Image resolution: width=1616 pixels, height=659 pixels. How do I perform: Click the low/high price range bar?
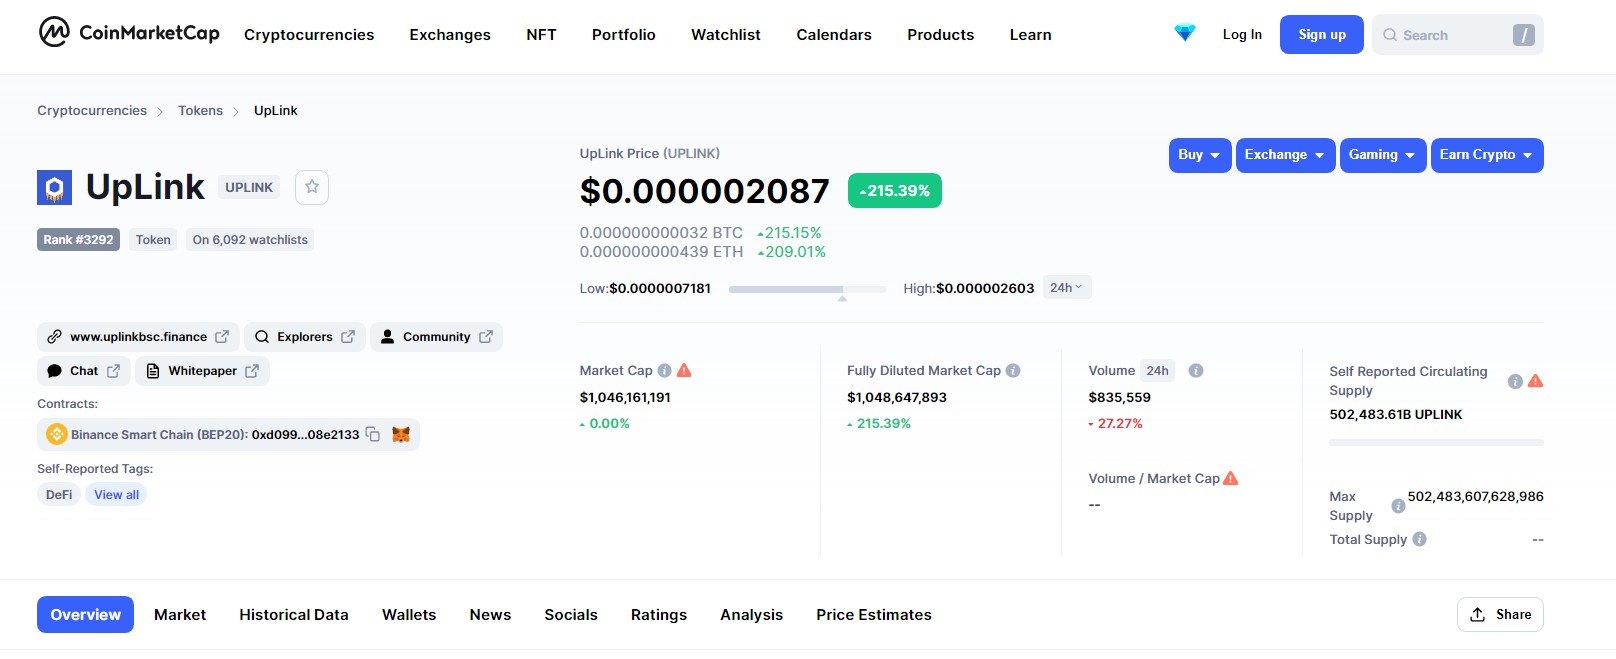coord(808,289)
